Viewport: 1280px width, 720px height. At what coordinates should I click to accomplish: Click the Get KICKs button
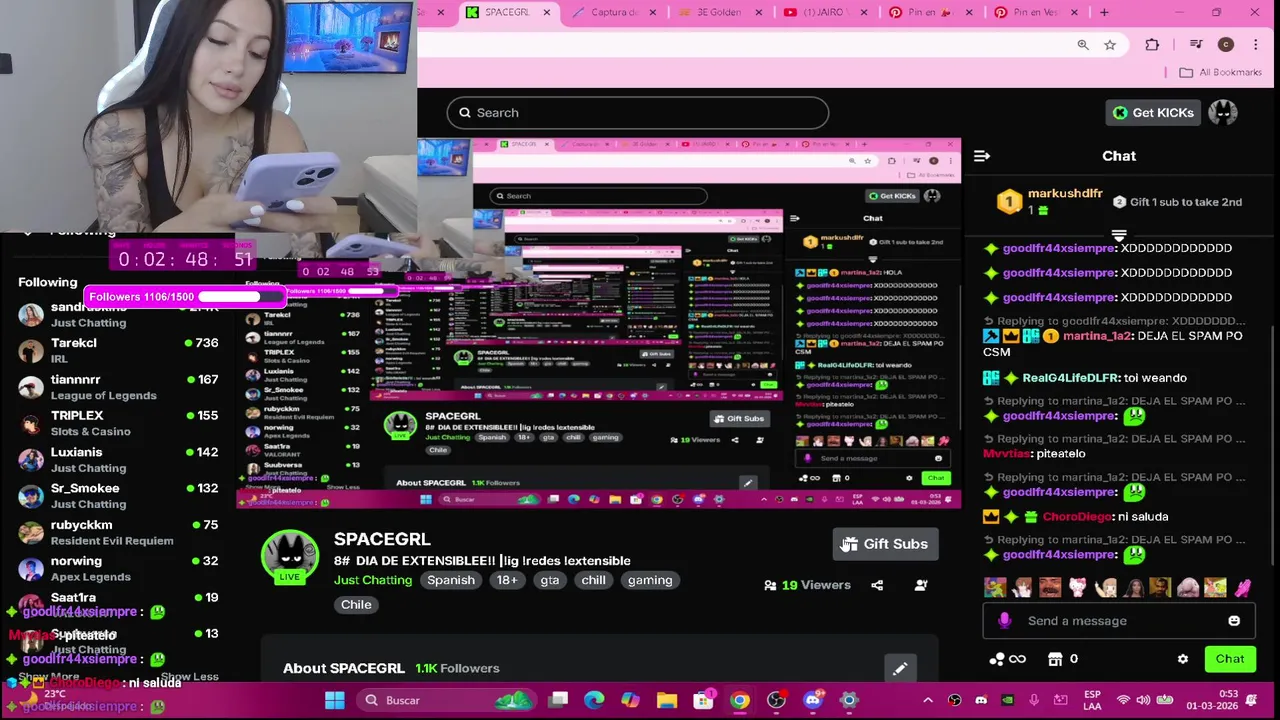click(x=1153, y=113)
